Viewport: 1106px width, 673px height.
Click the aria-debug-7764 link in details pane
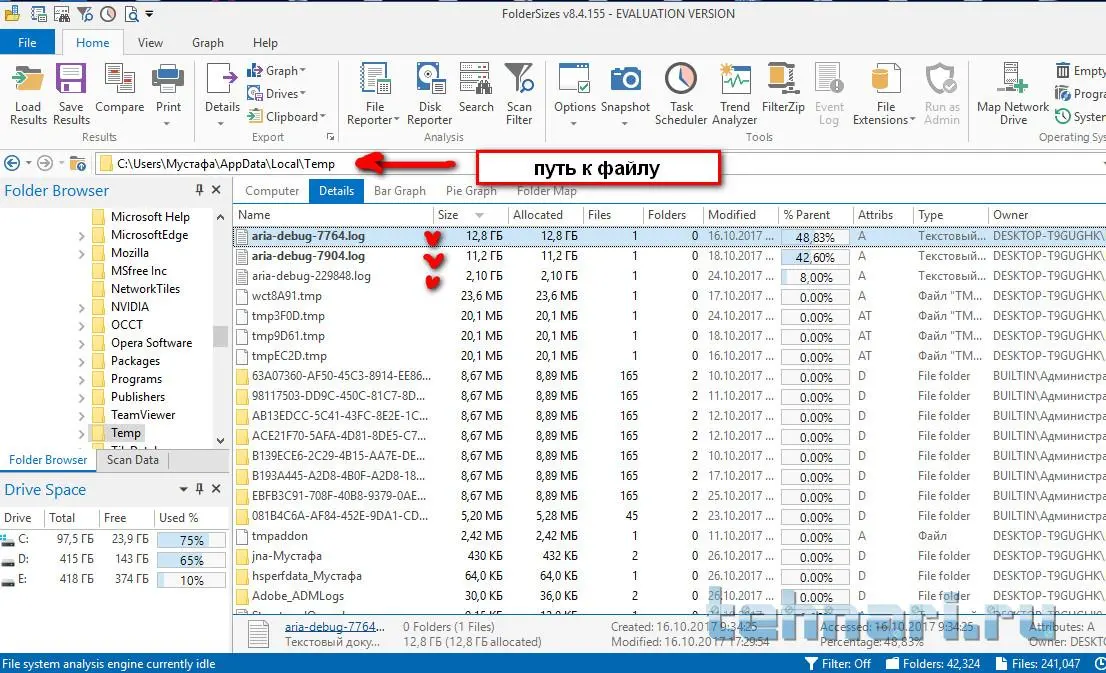point(334,626)
